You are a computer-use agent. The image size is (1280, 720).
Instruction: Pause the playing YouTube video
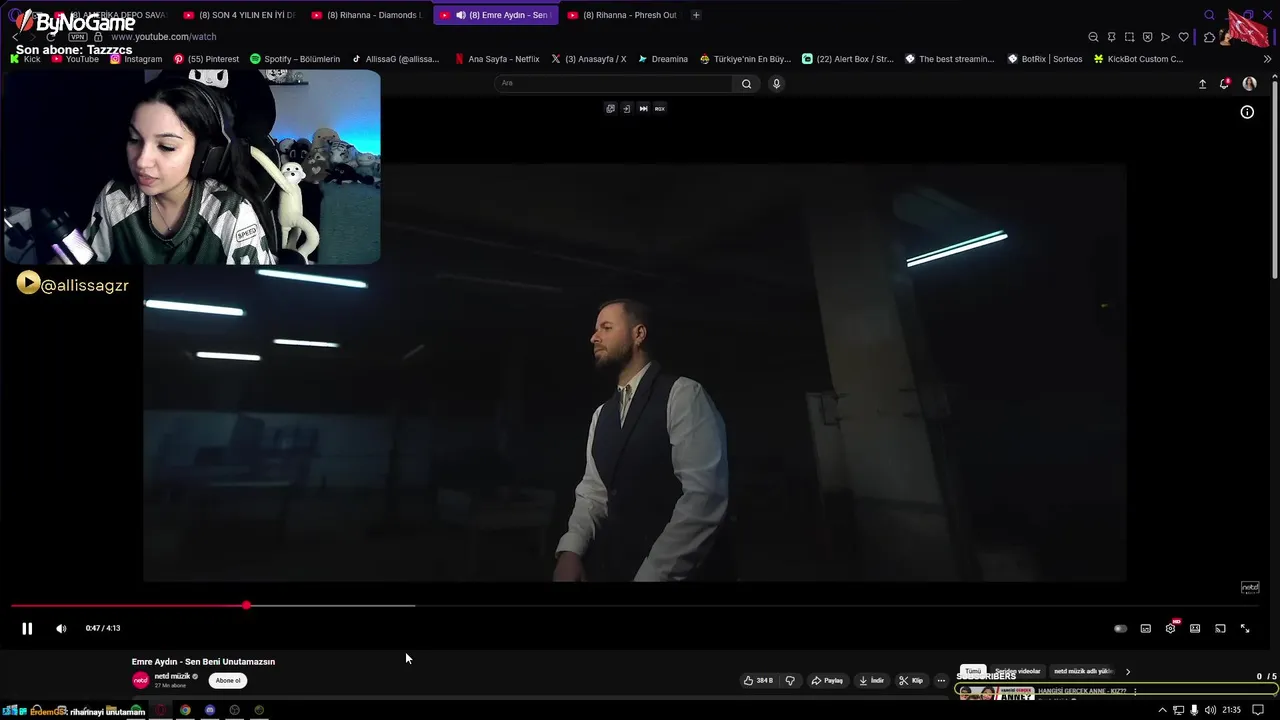coord(27,629)
